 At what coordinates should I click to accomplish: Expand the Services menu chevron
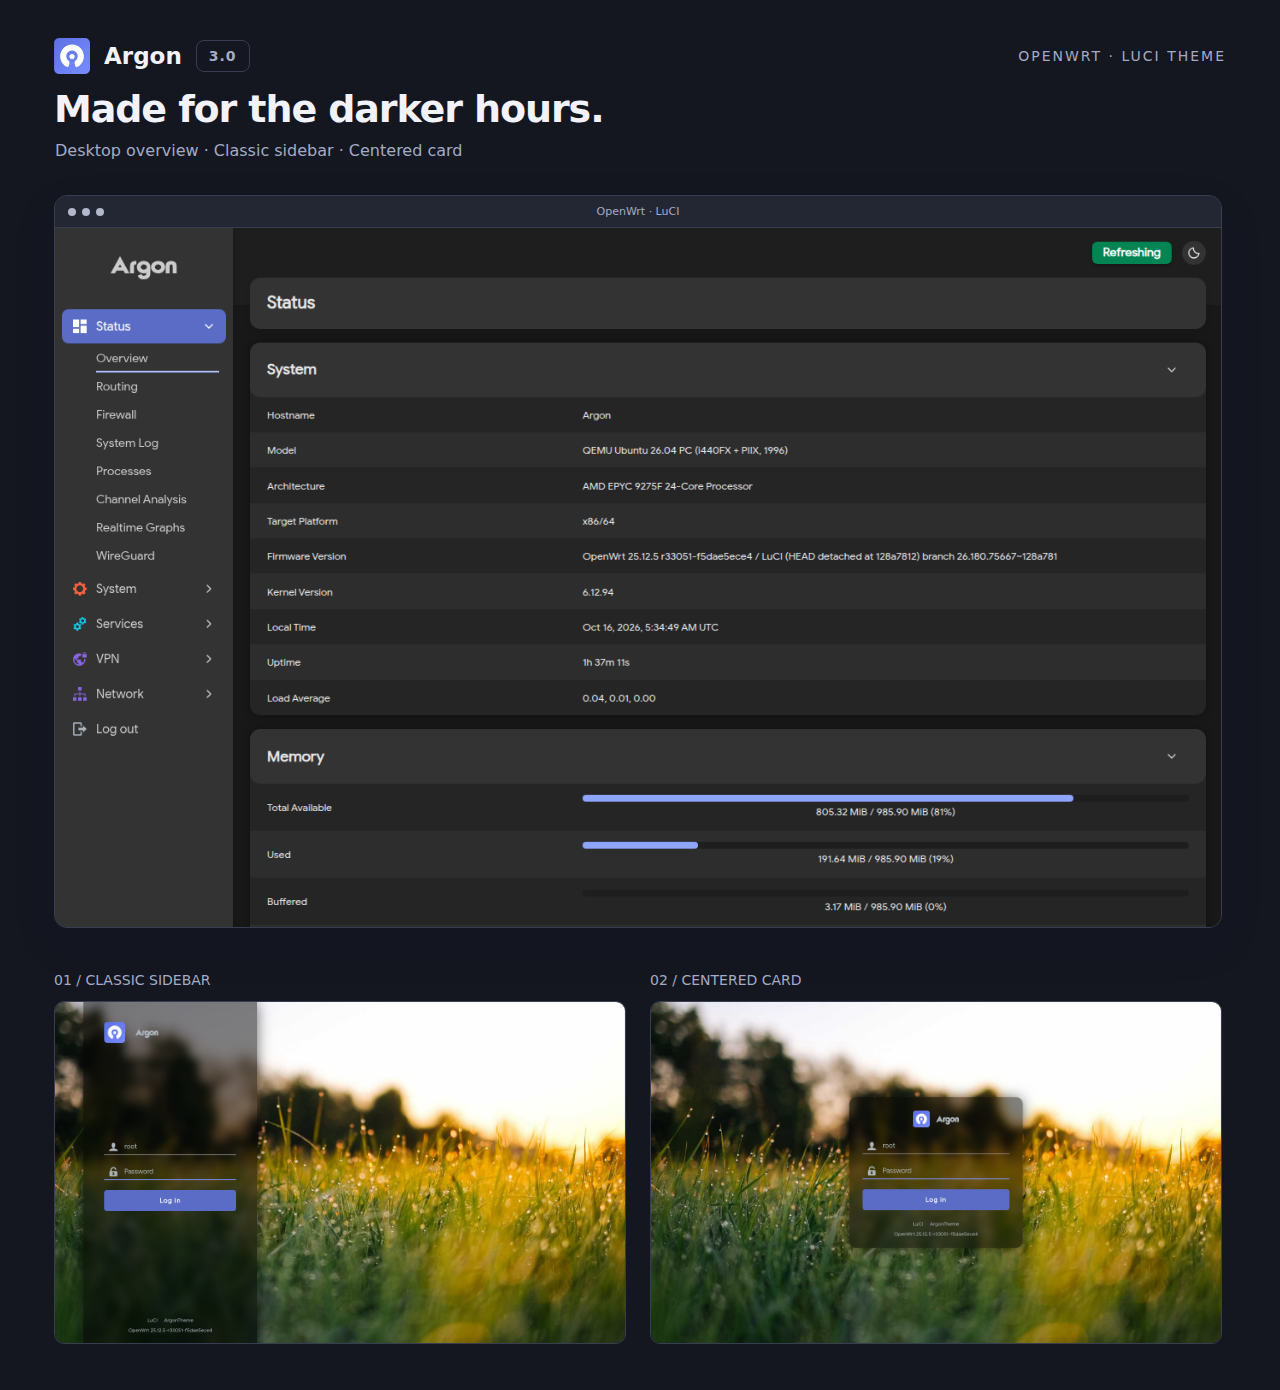pos(209,624)
